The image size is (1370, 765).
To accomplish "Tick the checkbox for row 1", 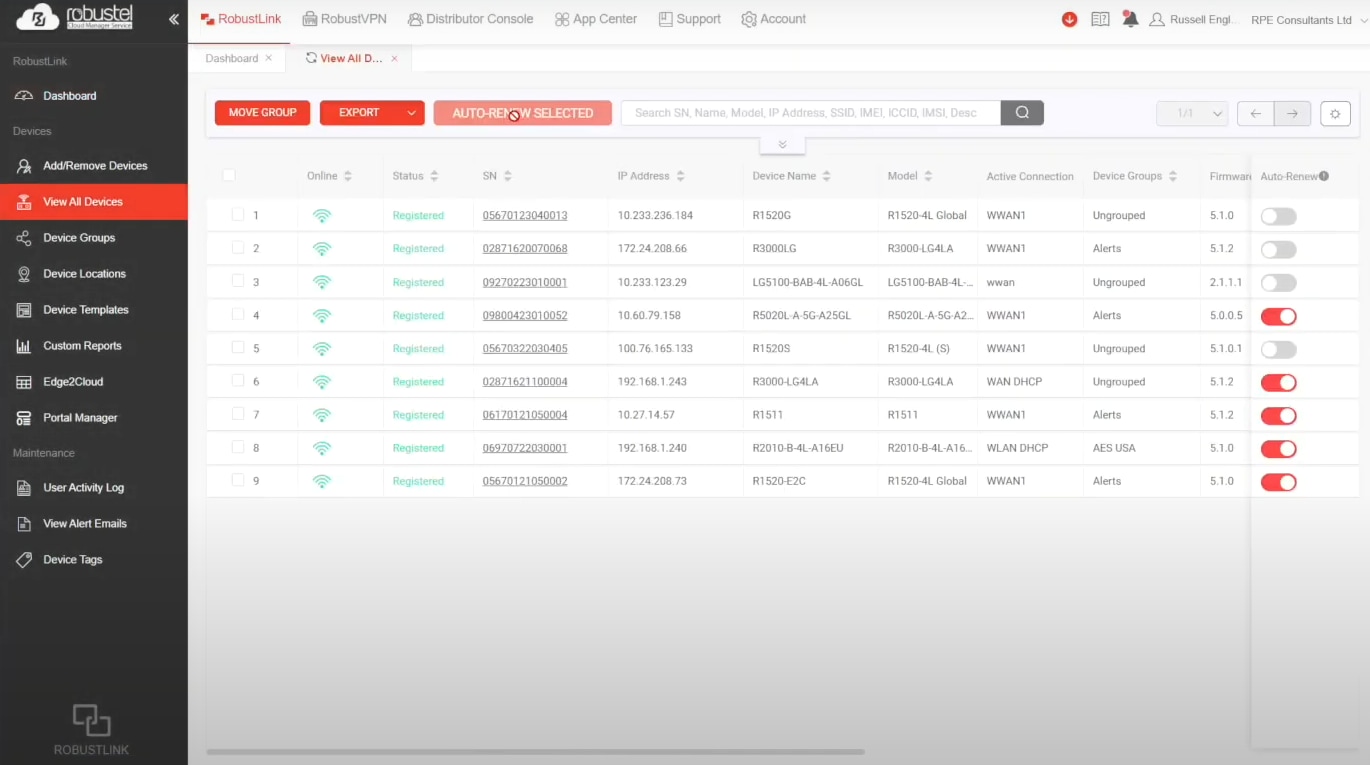I will tap(238, 214).
